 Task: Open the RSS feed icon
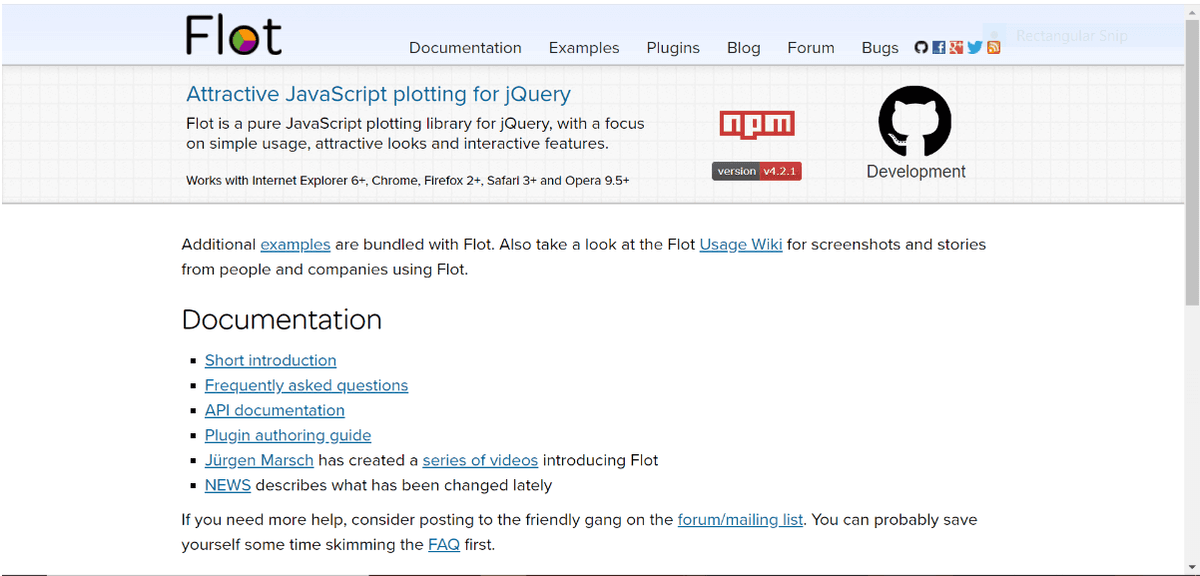click(993, 48)
